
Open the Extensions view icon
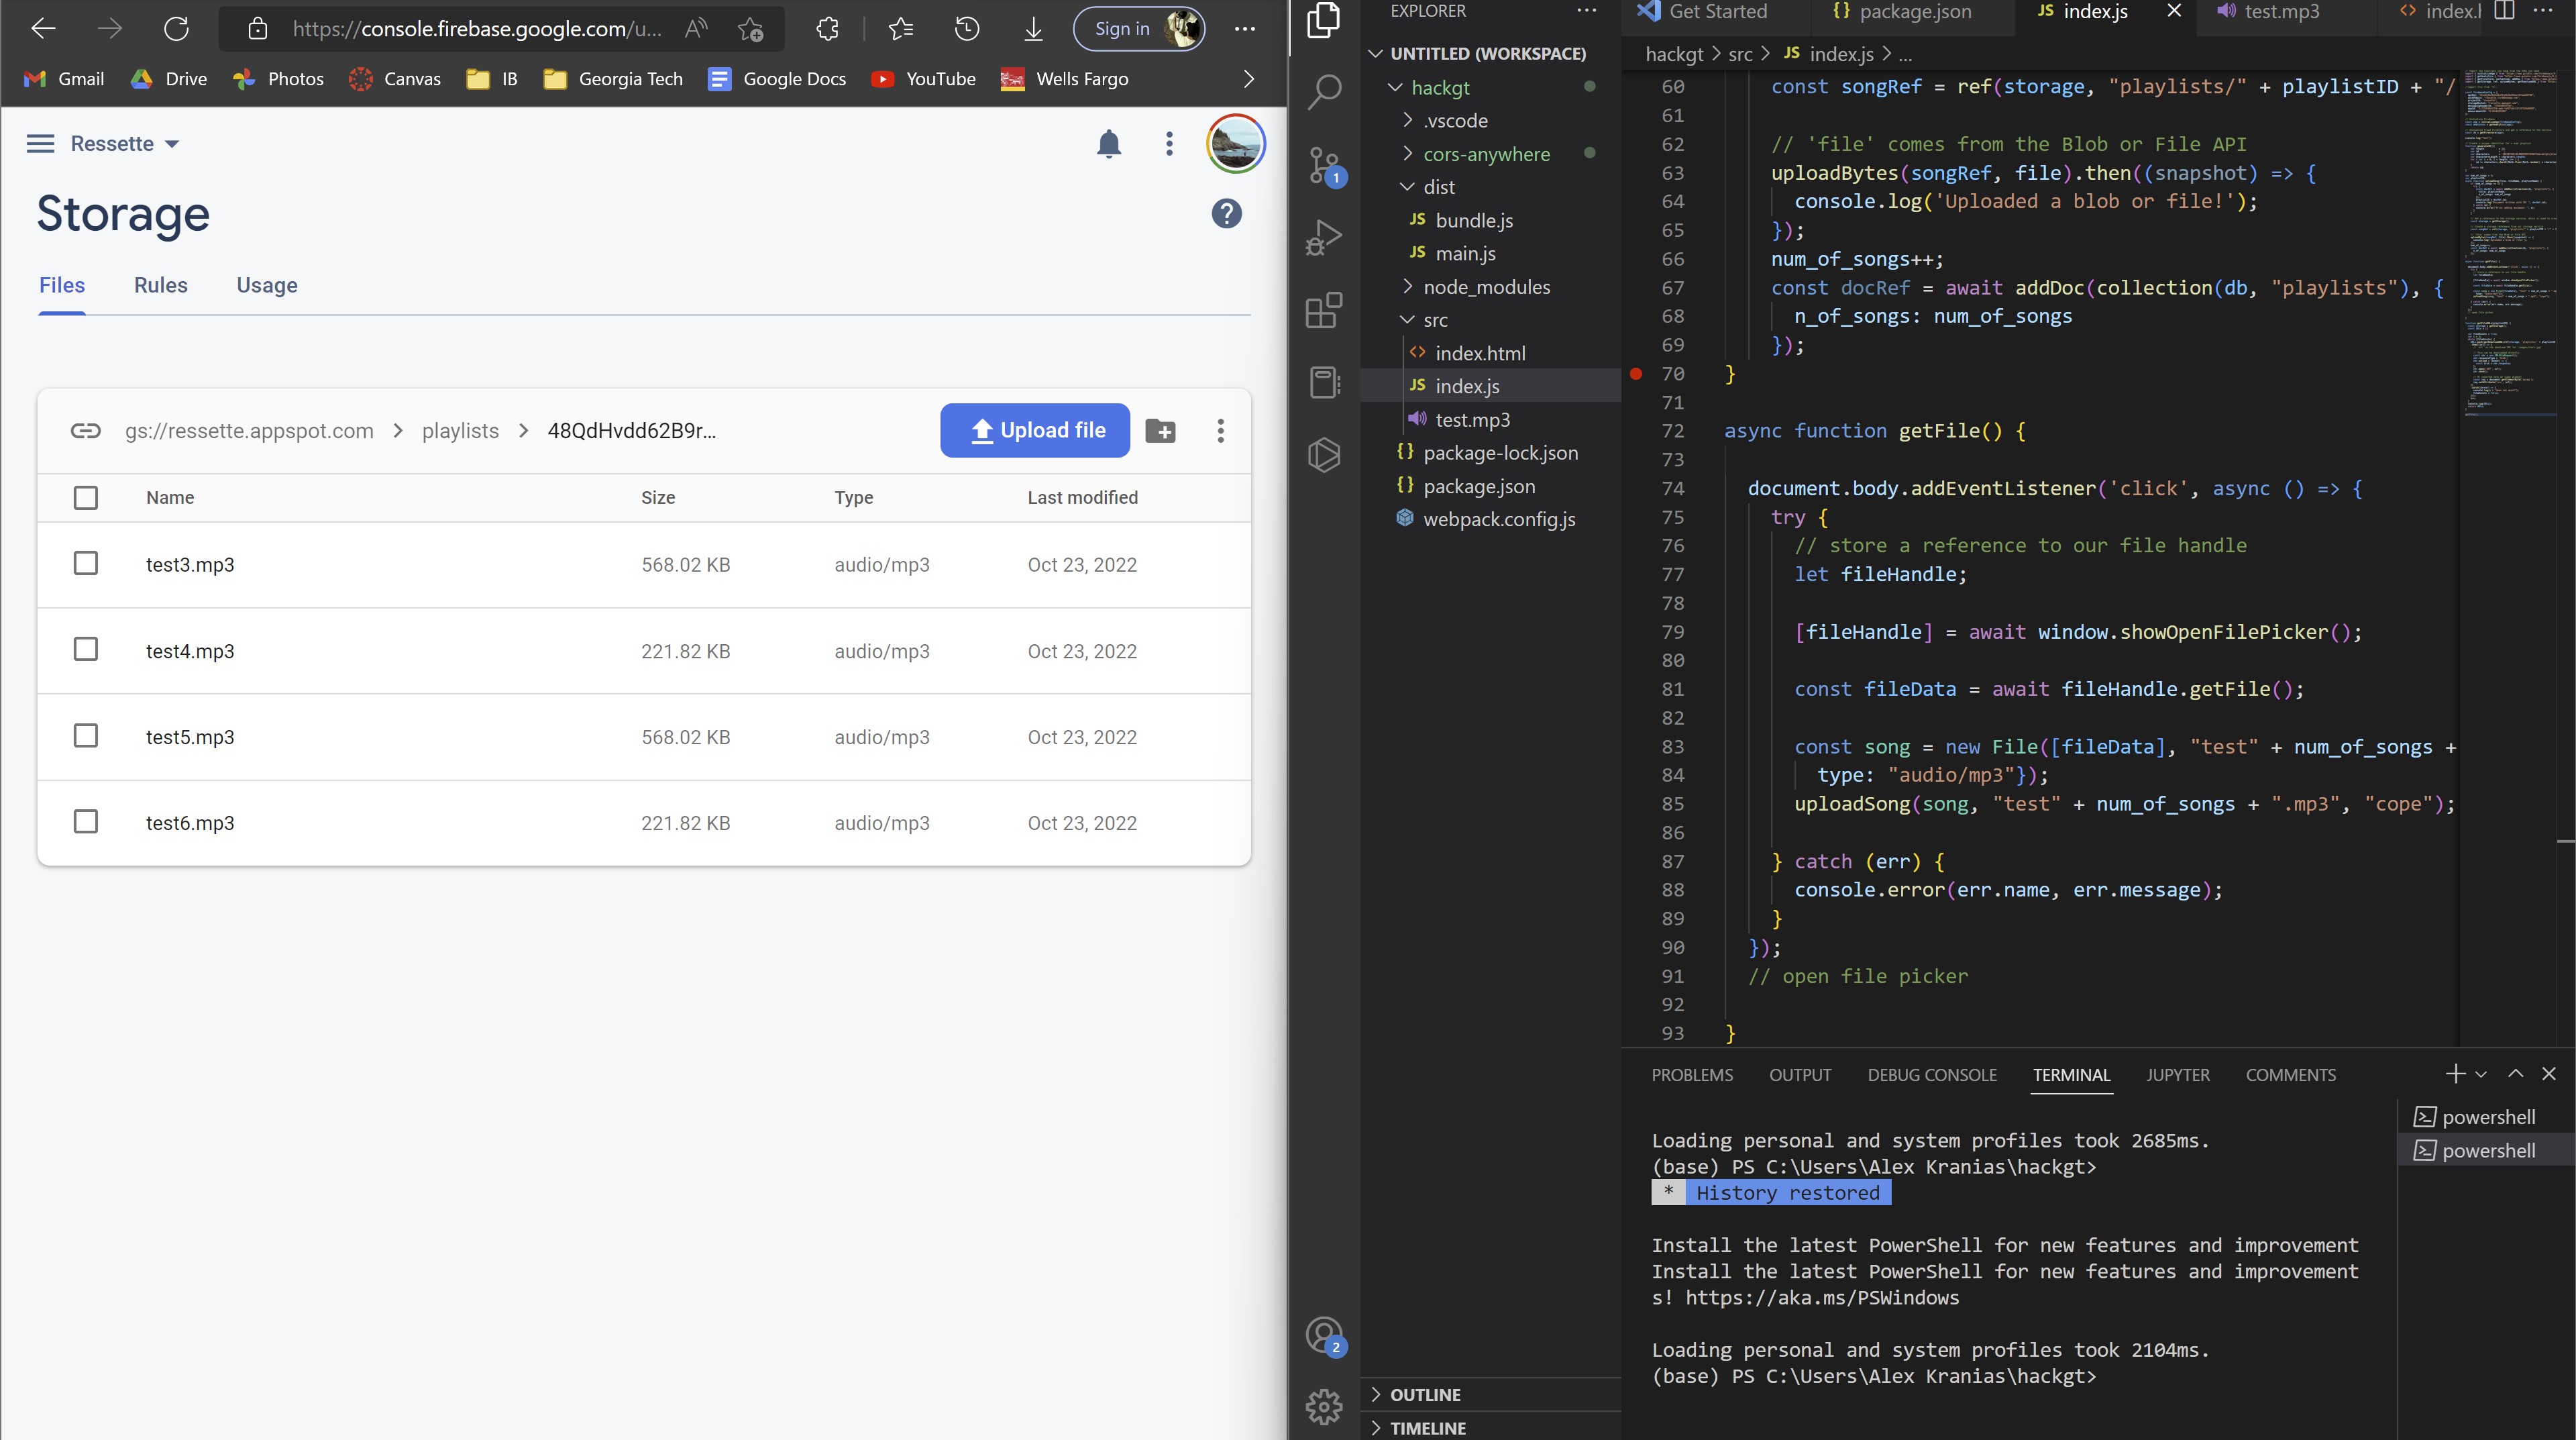pyautogui.click(x=1324, y=310)
